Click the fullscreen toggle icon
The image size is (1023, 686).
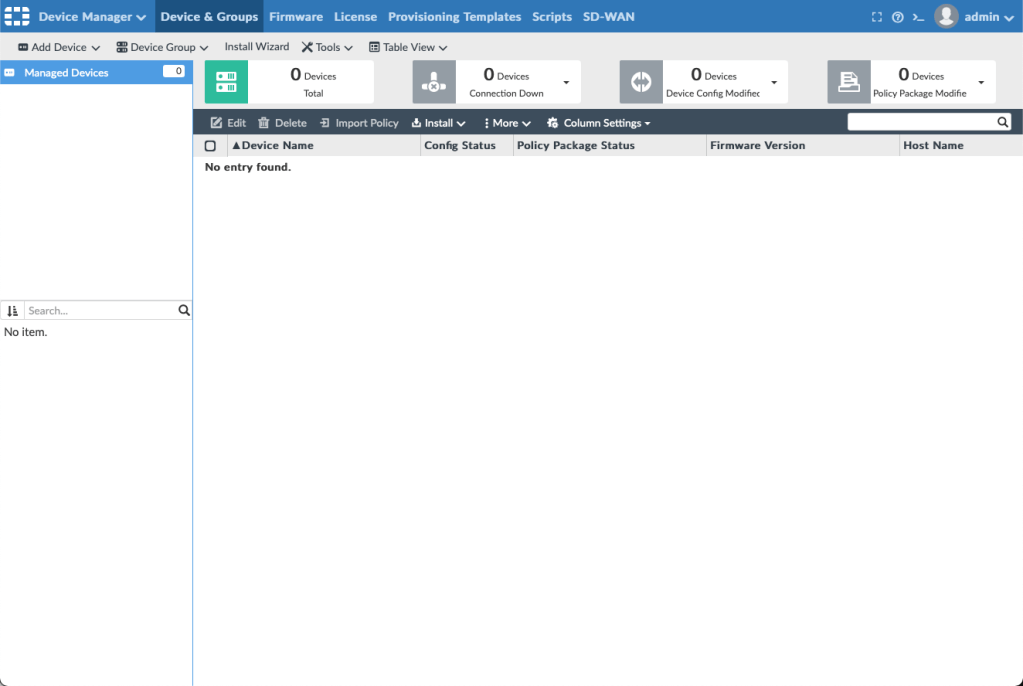click(877, 17)
